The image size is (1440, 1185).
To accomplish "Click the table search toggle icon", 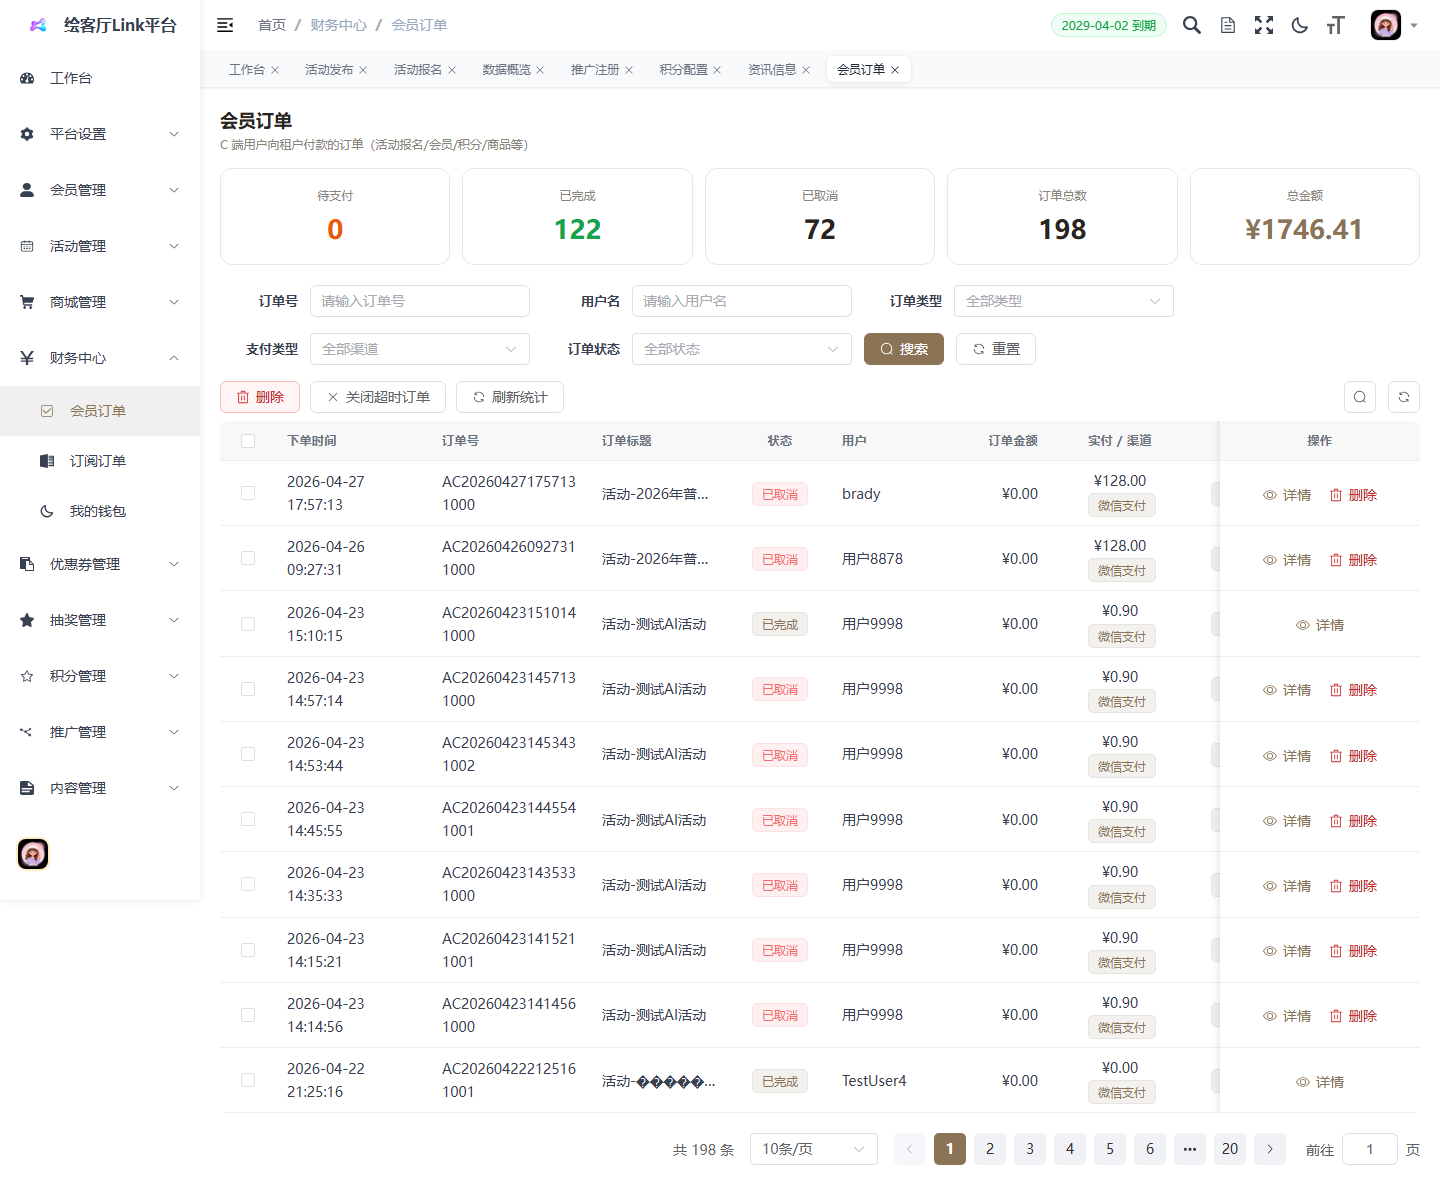I will click(x=1360, y=397).
